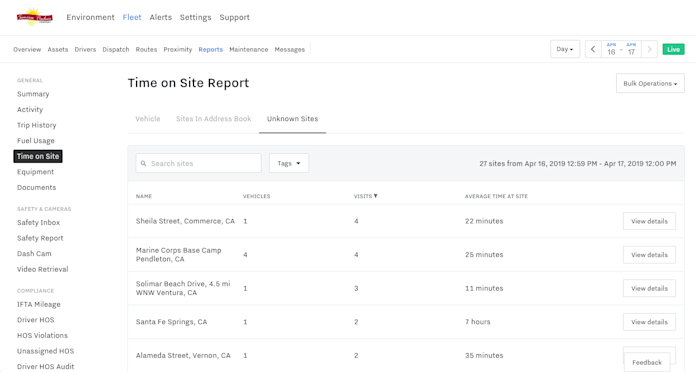Expand the Bulk Operations dropdown

(650, 83)
